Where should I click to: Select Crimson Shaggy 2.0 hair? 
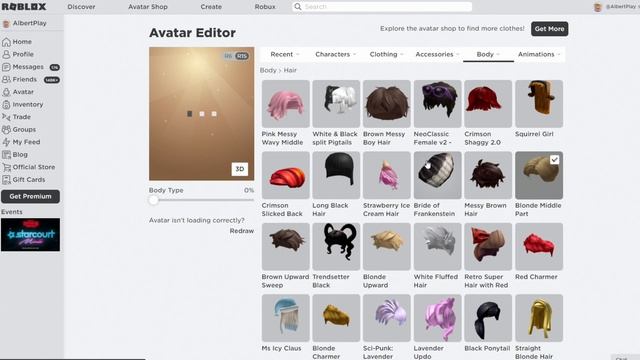(488, 104)
